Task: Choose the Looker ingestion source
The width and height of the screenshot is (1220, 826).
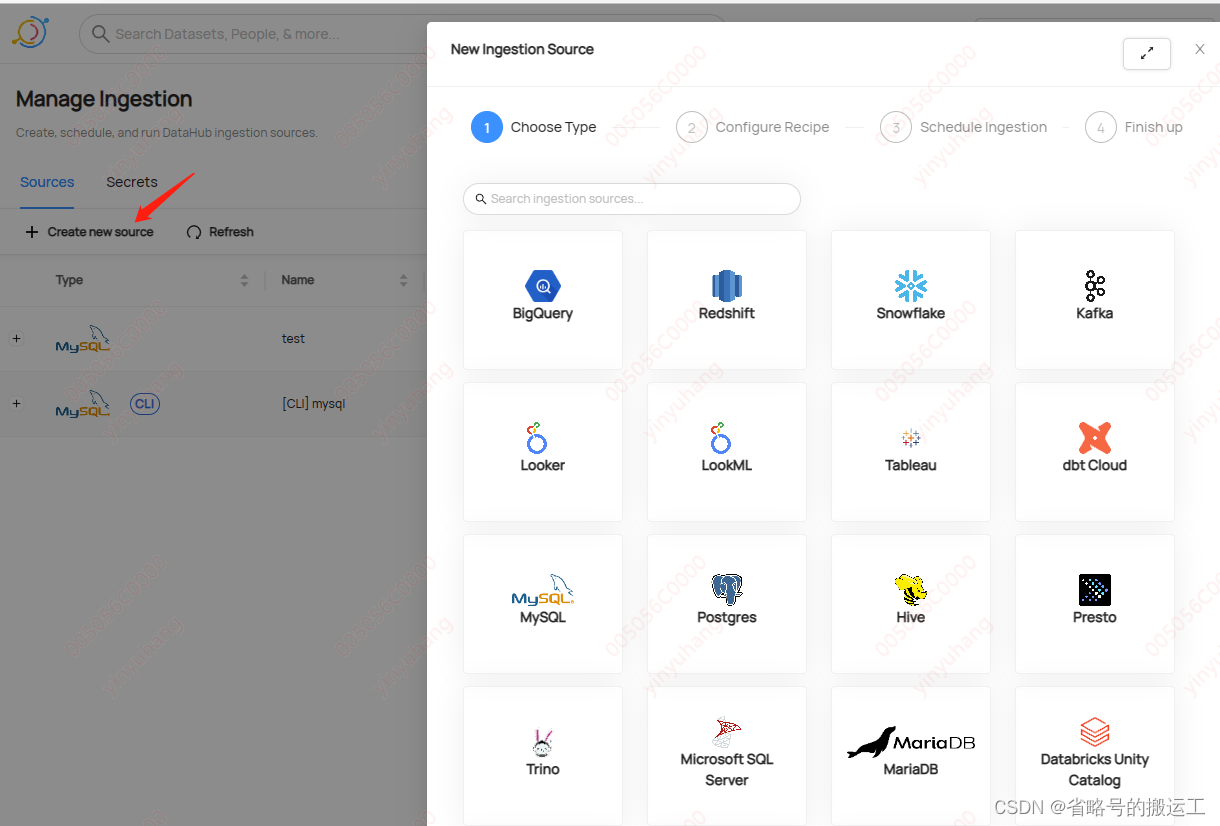Action: (x=543, y=451)
